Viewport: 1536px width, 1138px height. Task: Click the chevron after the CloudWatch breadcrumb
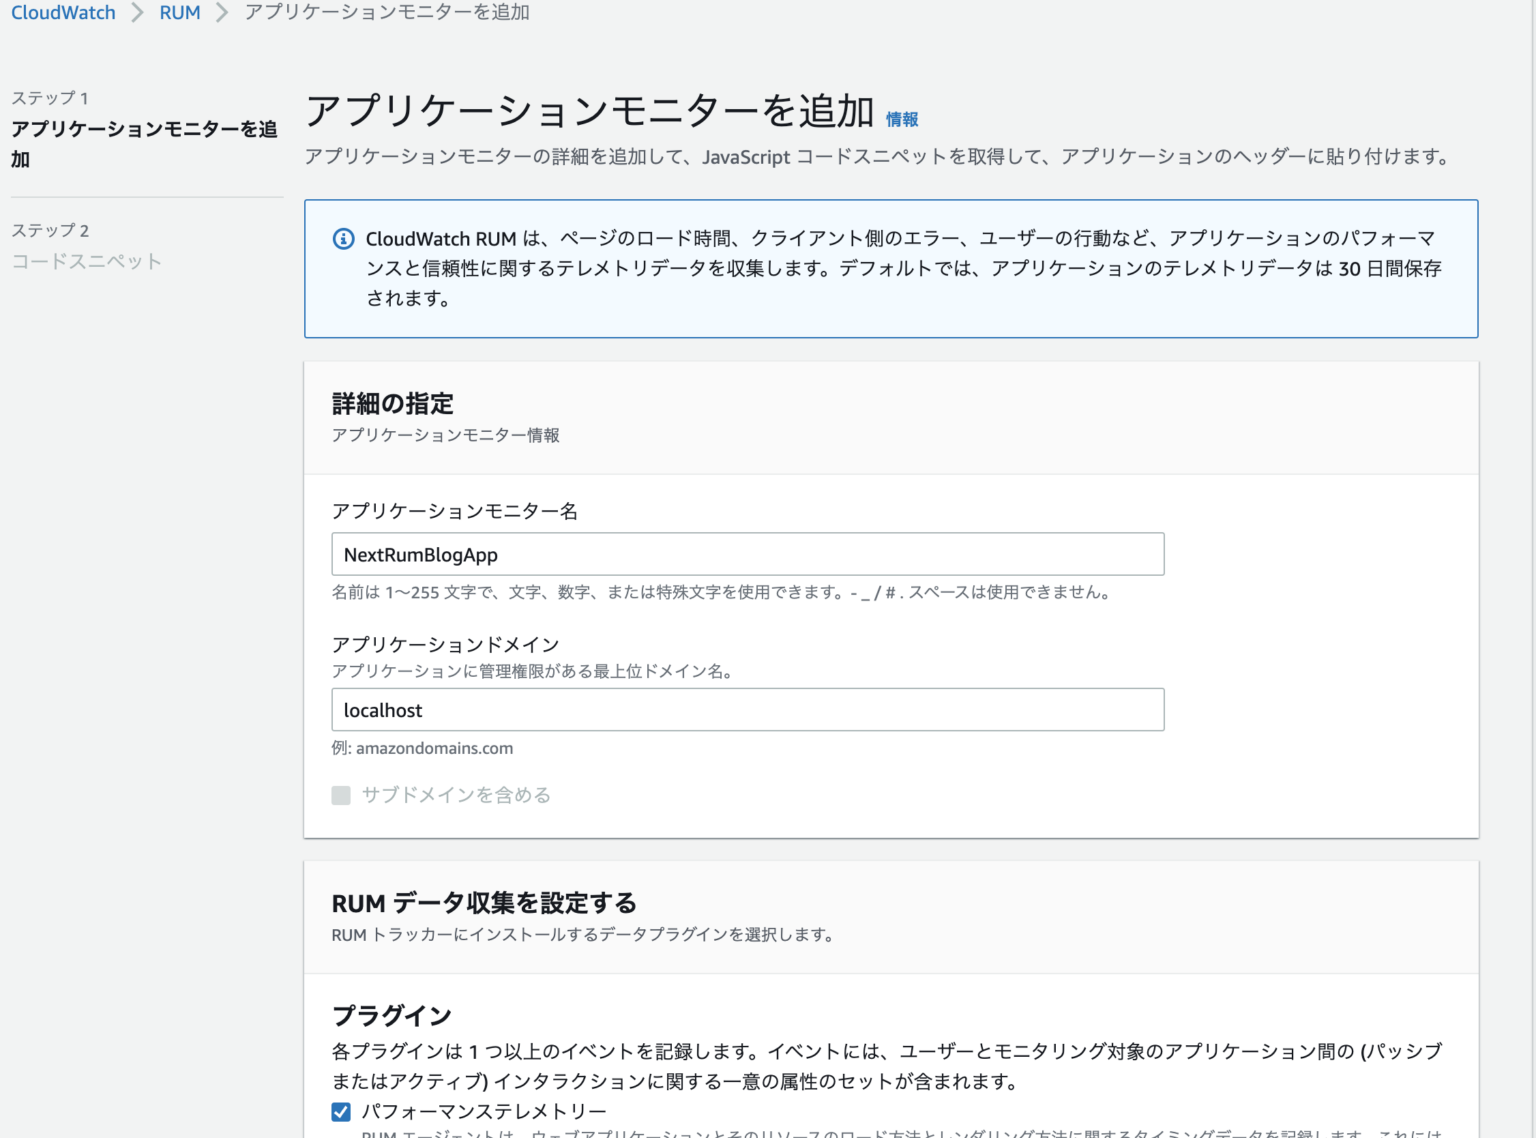136,12
